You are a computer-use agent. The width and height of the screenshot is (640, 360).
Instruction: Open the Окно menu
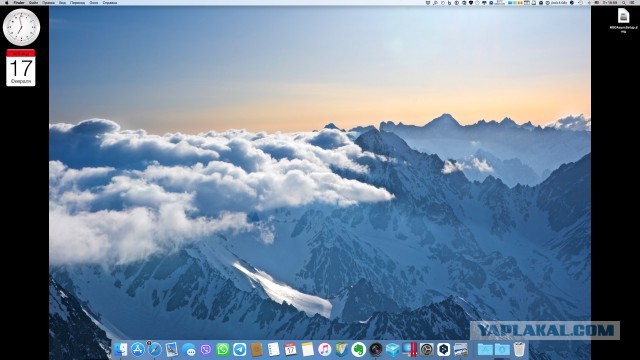(94, 2)
